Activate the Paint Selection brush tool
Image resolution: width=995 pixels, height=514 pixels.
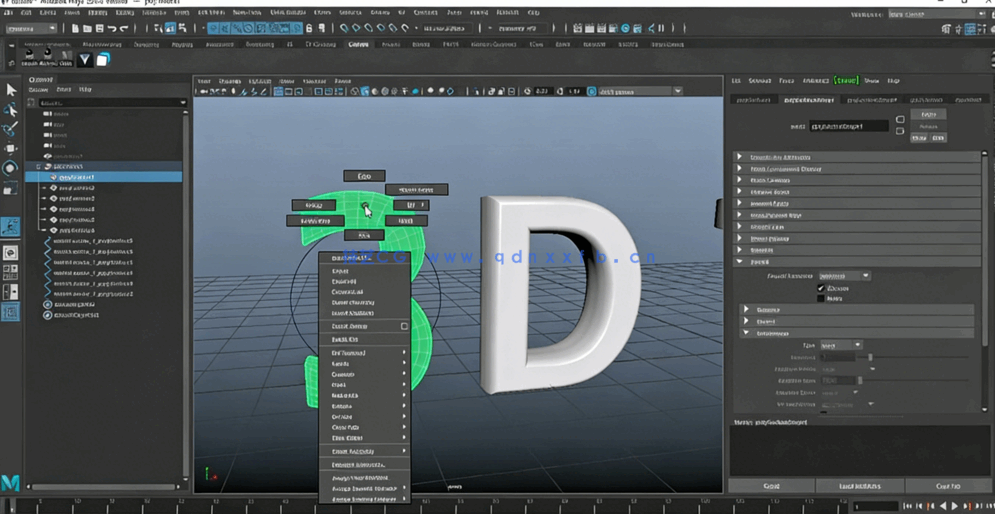point(11,129)
